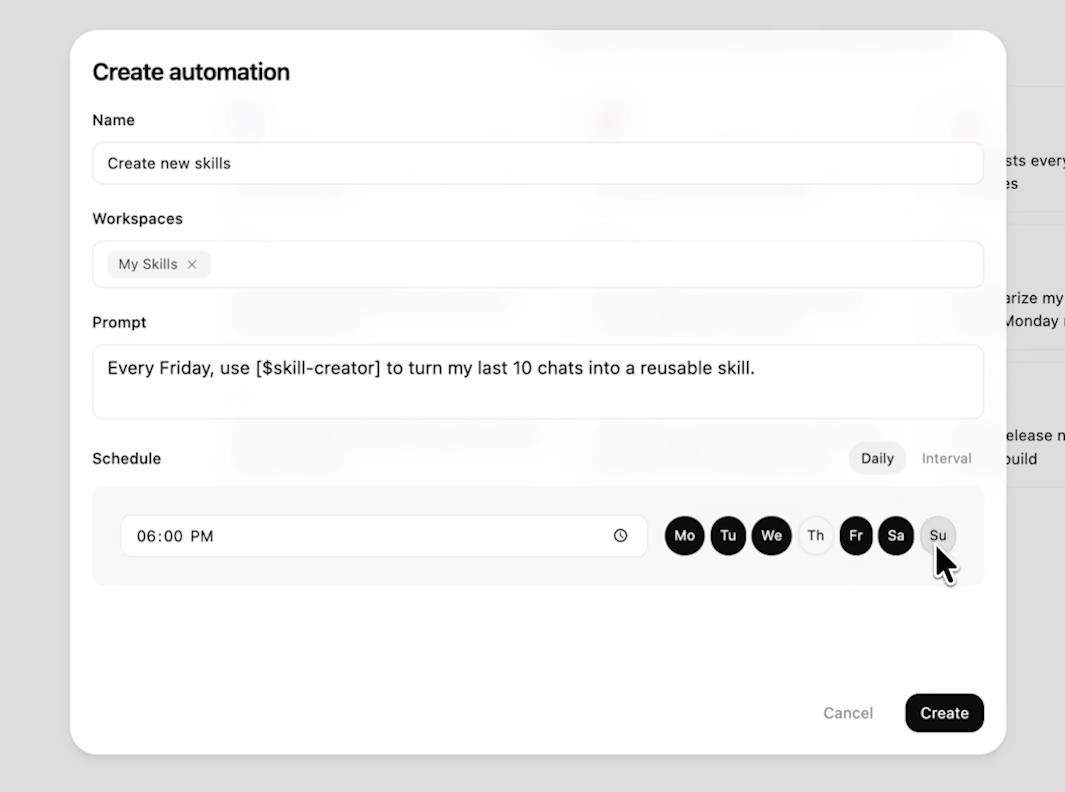Remove the My Skills workspace chip

coord(192,265)
